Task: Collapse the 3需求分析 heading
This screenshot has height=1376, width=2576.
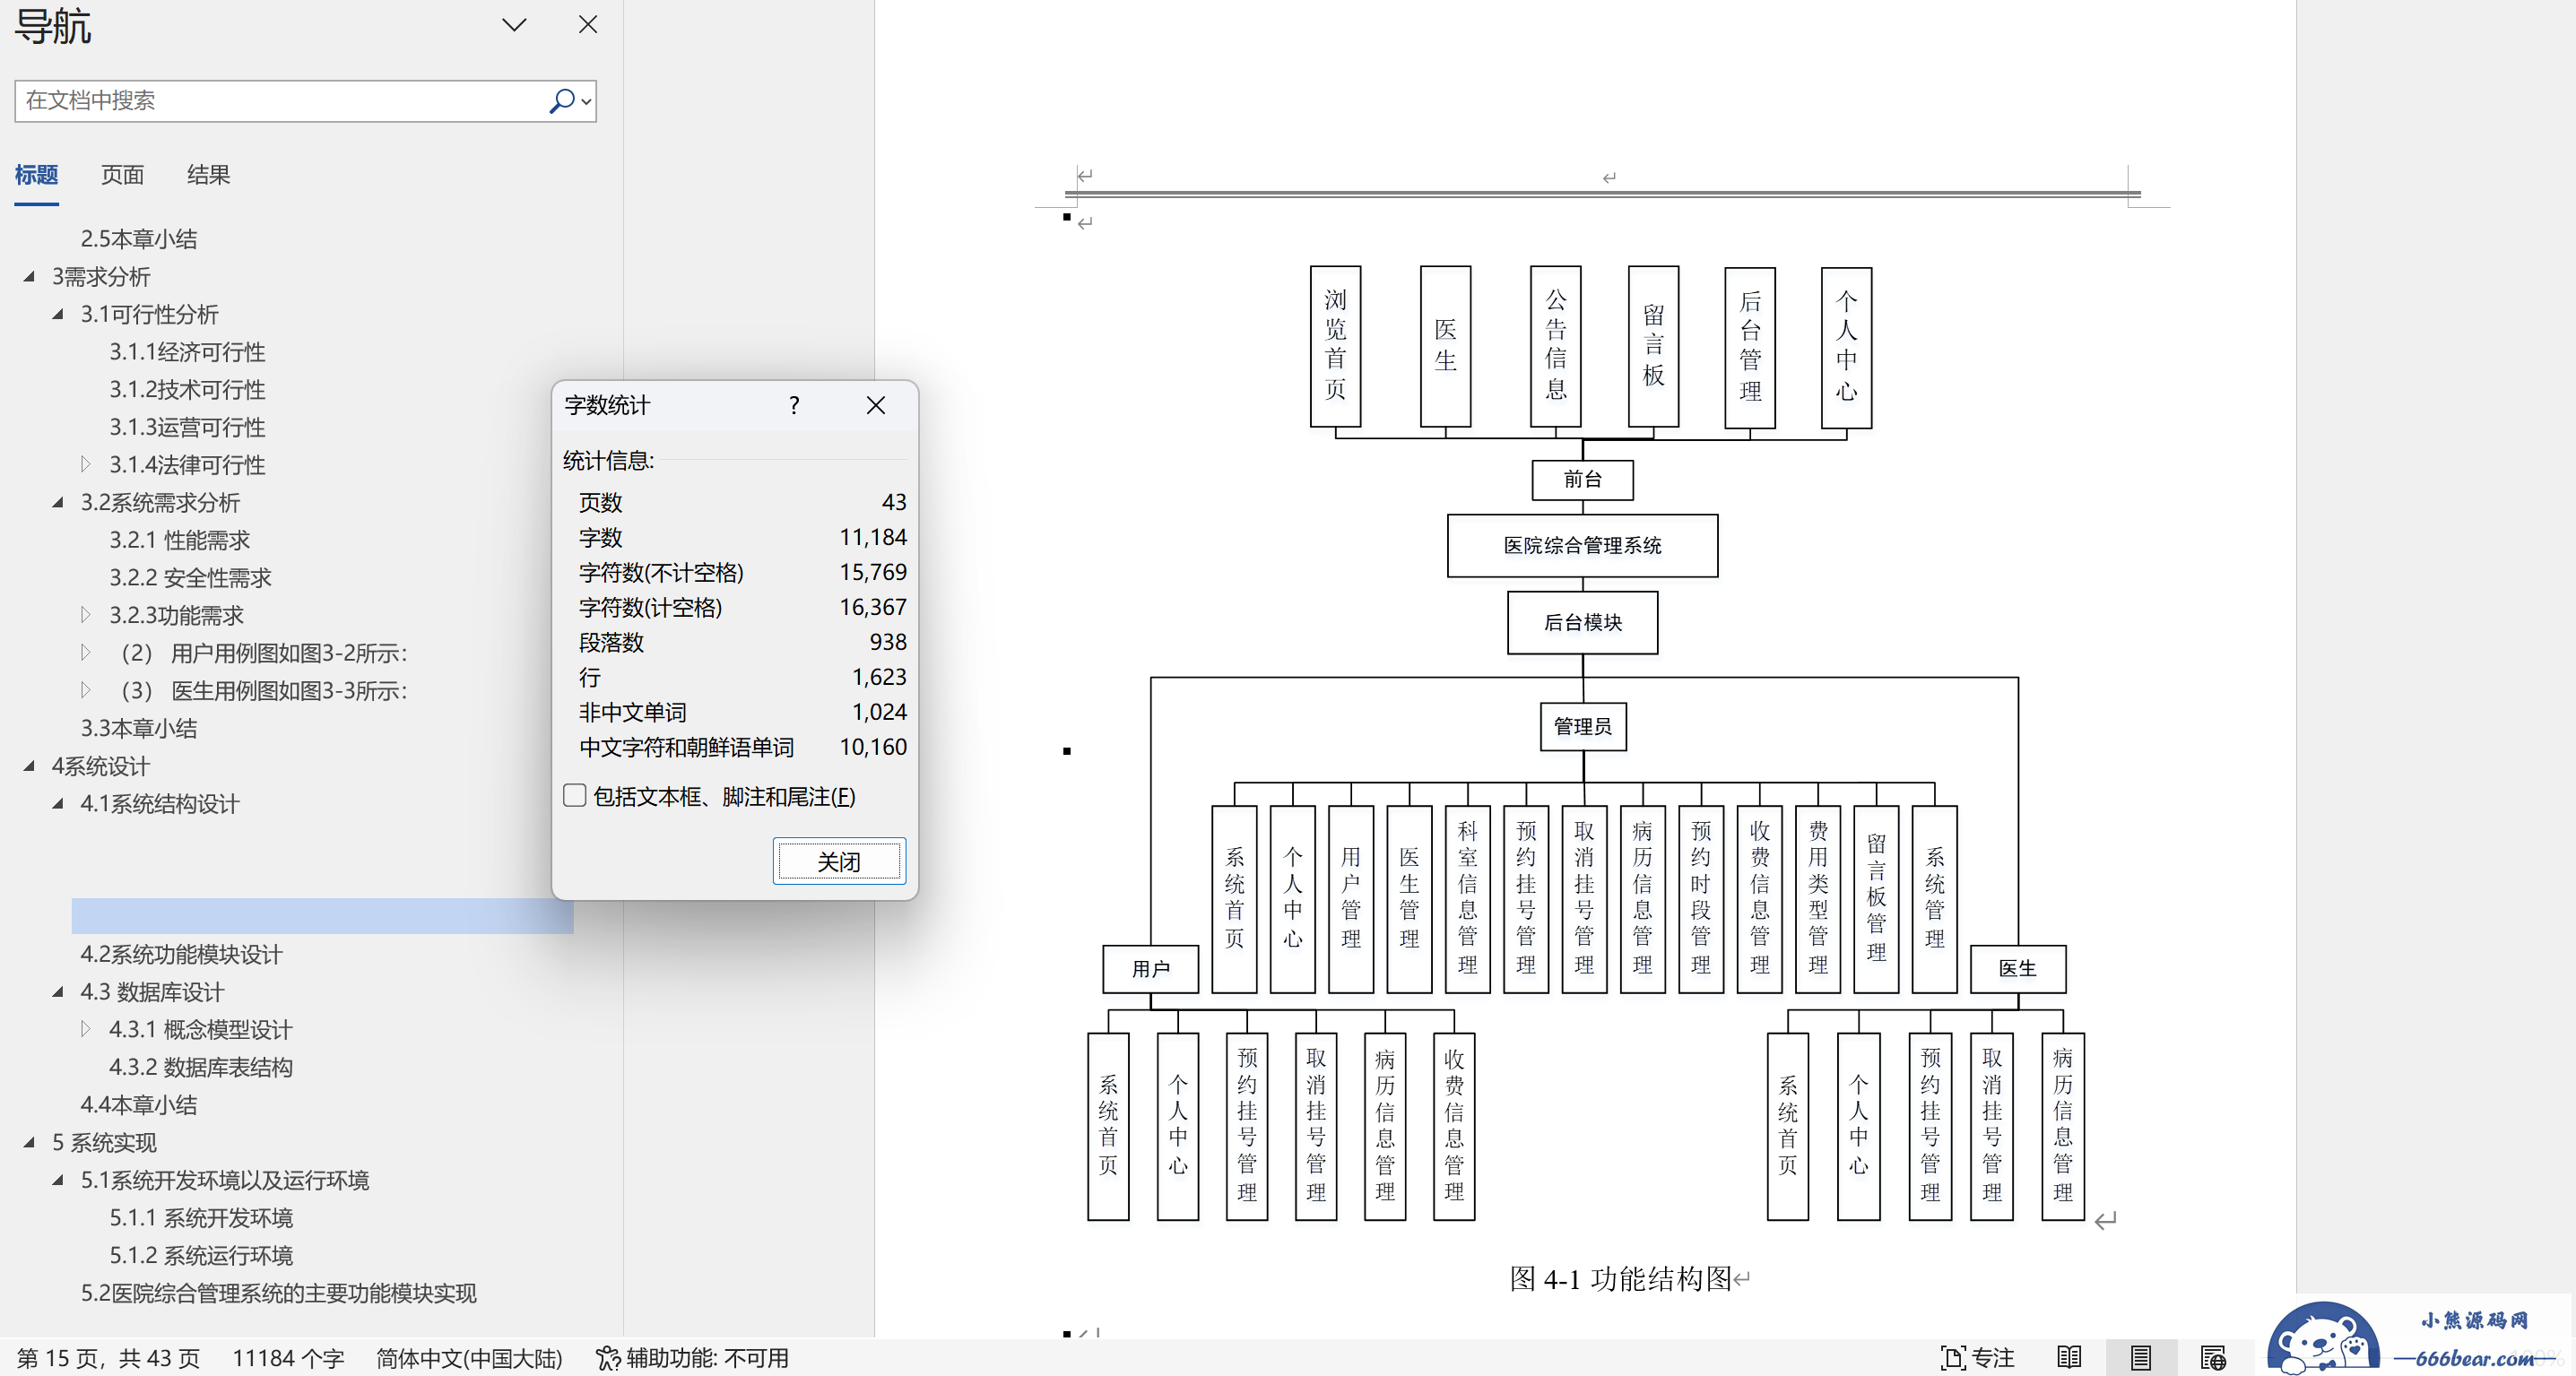Action: (x=29, y=277)
